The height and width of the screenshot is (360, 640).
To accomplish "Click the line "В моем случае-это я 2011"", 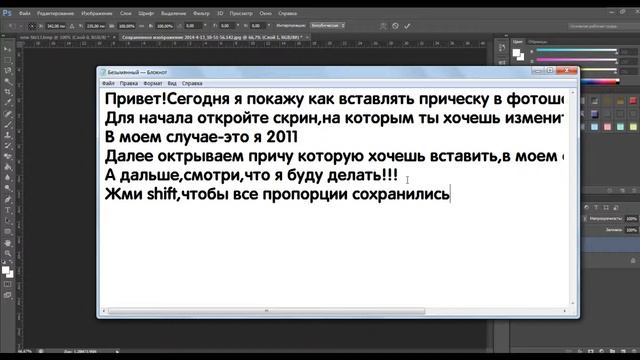I will 201,137.
